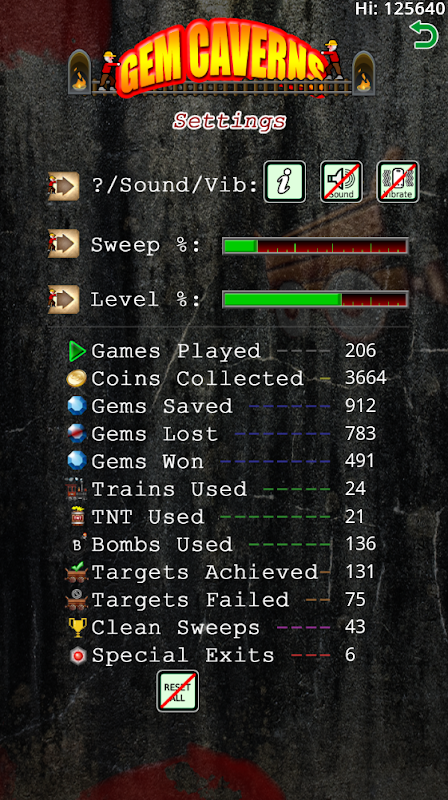Image resolution: width=448 pixels, height=800 pixels.
Task: Click arrow icon beside Level % row
Action: tap(64, 299)
